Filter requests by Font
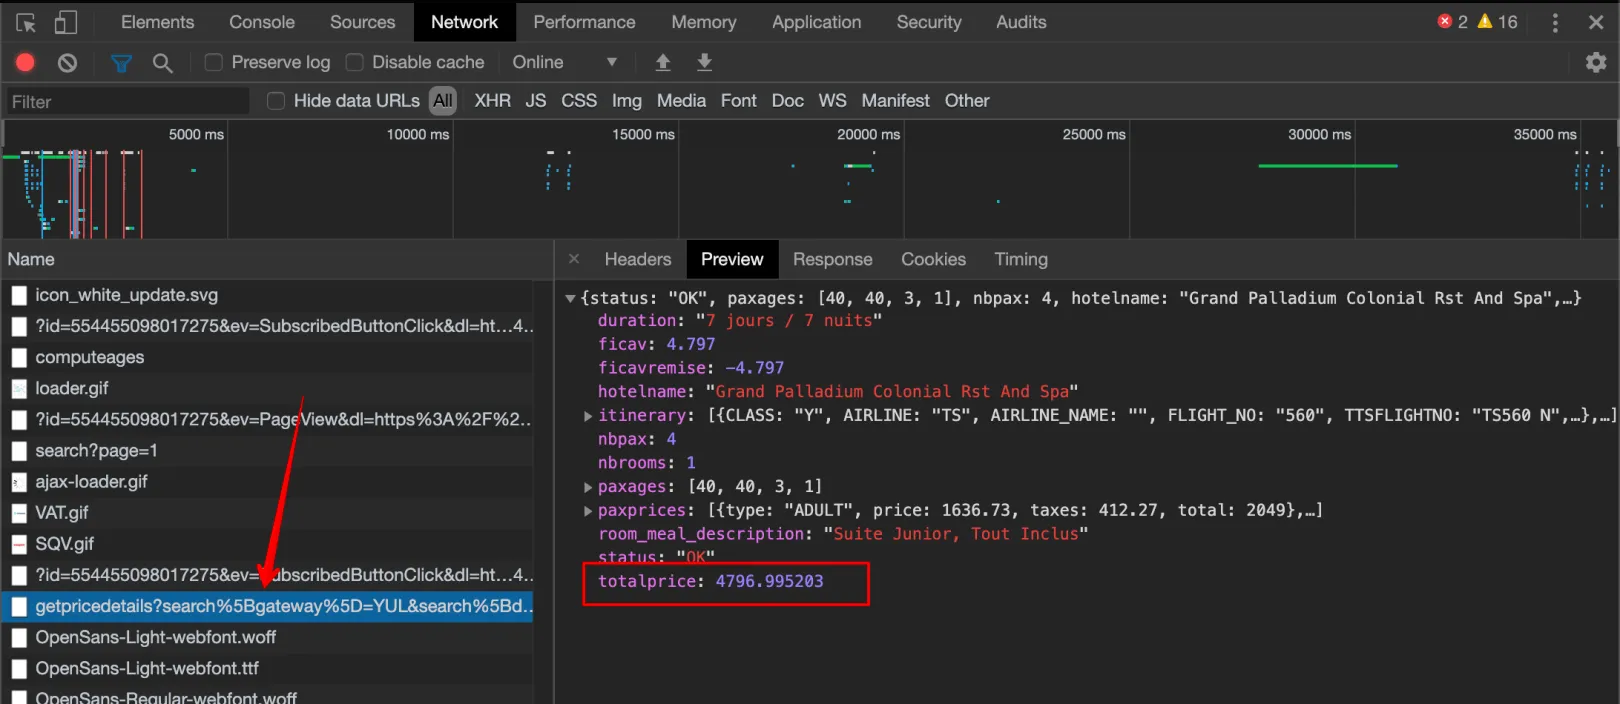1620x704 pixels. coord(738,100)
